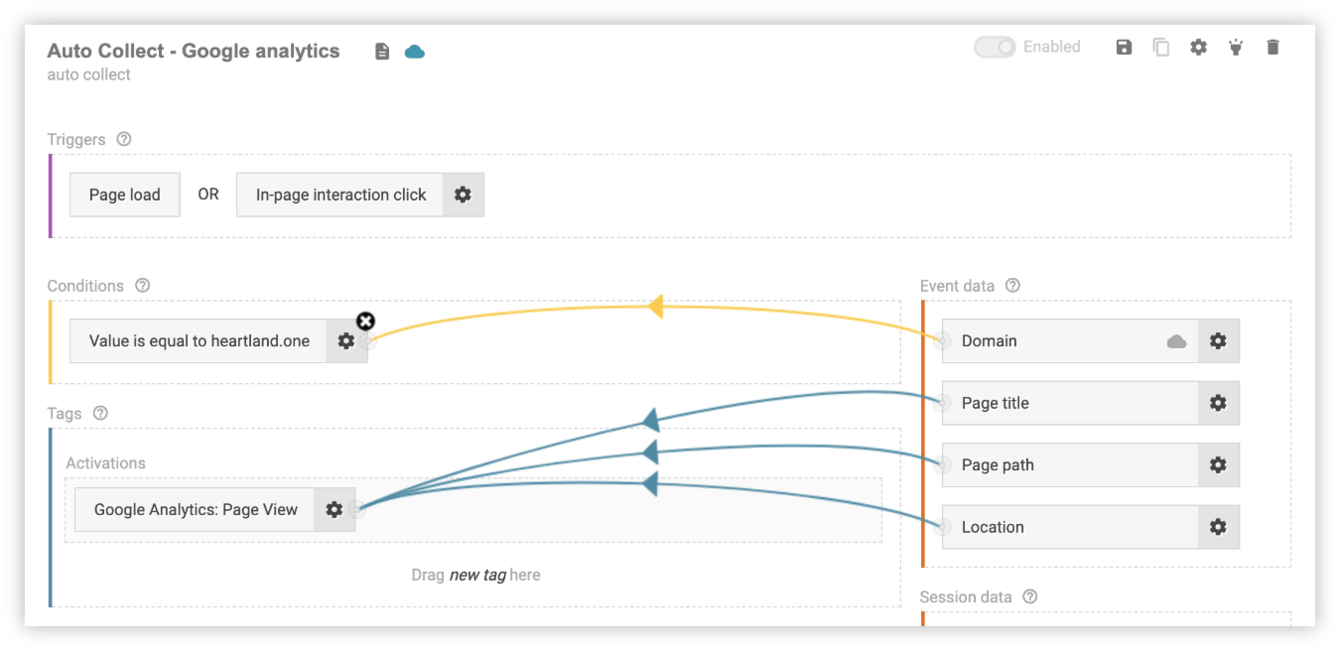The width and height of the screenshot is (1340, 651).
Task: Open gear for heartland.one condition
Action: [x=346, y=341]
